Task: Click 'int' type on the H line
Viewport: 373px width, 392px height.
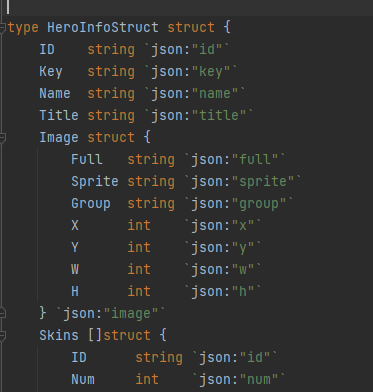Action: coord(139,291)
